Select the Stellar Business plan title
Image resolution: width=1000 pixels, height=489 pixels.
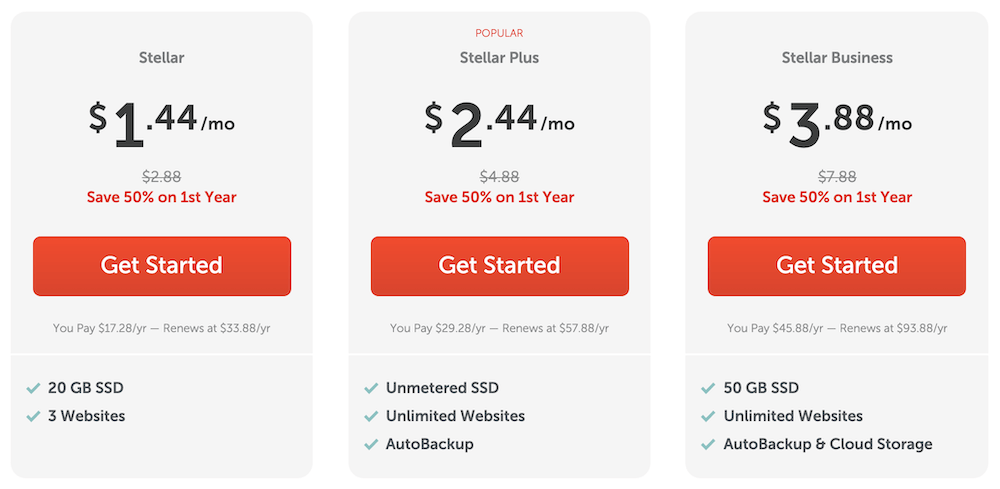pyautogui.click(x=837, y=58)
